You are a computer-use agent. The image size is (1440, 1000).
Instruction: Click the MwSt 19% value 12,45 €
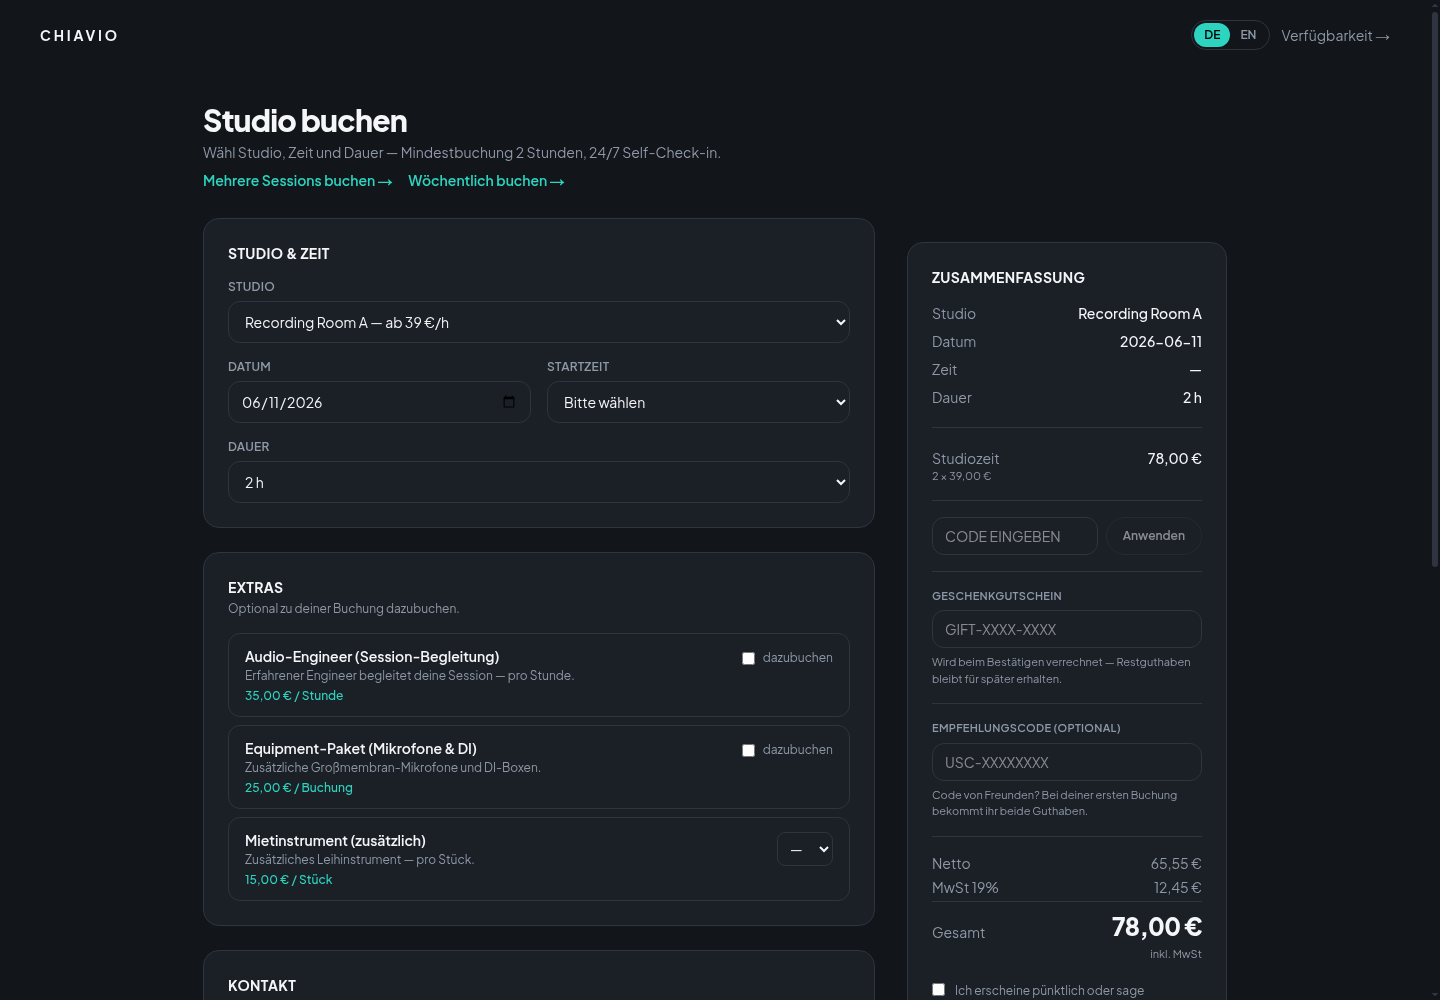1178,888
